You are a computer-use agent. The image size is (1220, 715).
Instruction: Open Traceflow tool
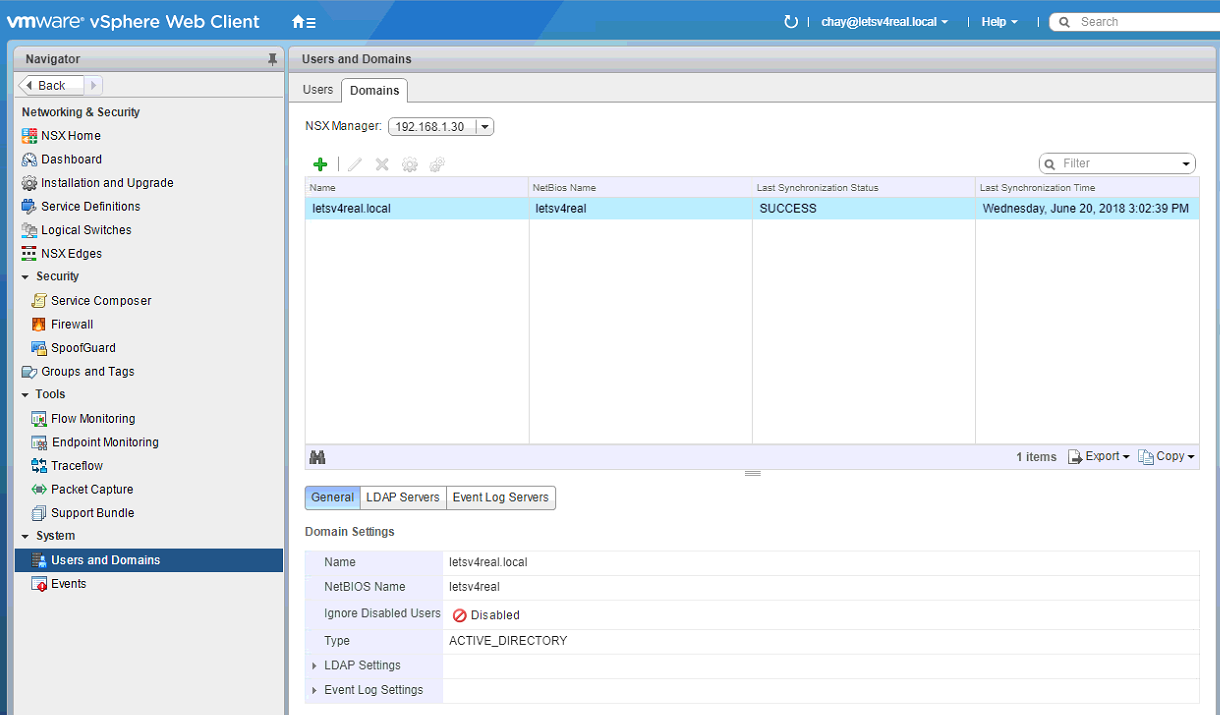pyautogui.click(x=77, y=466)
